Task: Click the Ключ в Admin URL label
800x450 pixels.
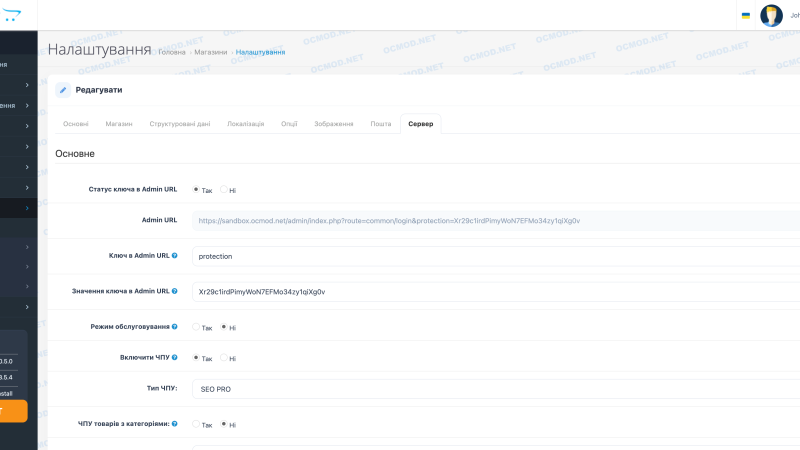Action: pyautogui.click(x=139, y=256)
